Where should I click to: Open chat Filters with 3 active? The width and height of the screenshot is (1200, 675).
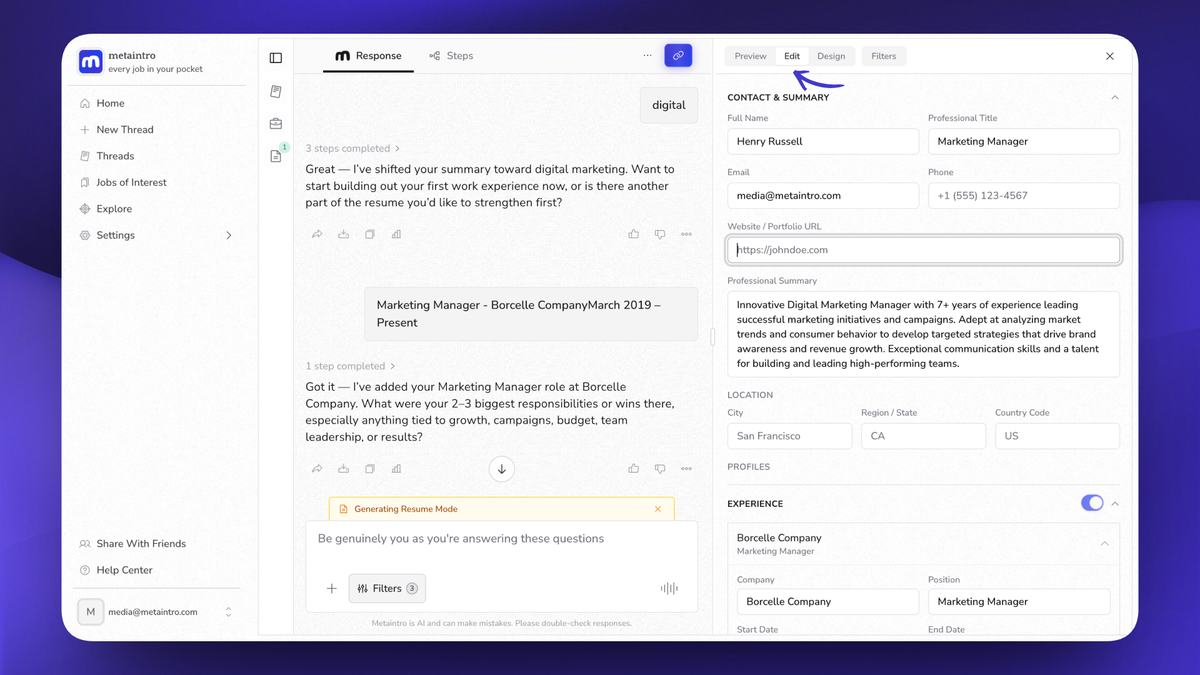(387, 589)
